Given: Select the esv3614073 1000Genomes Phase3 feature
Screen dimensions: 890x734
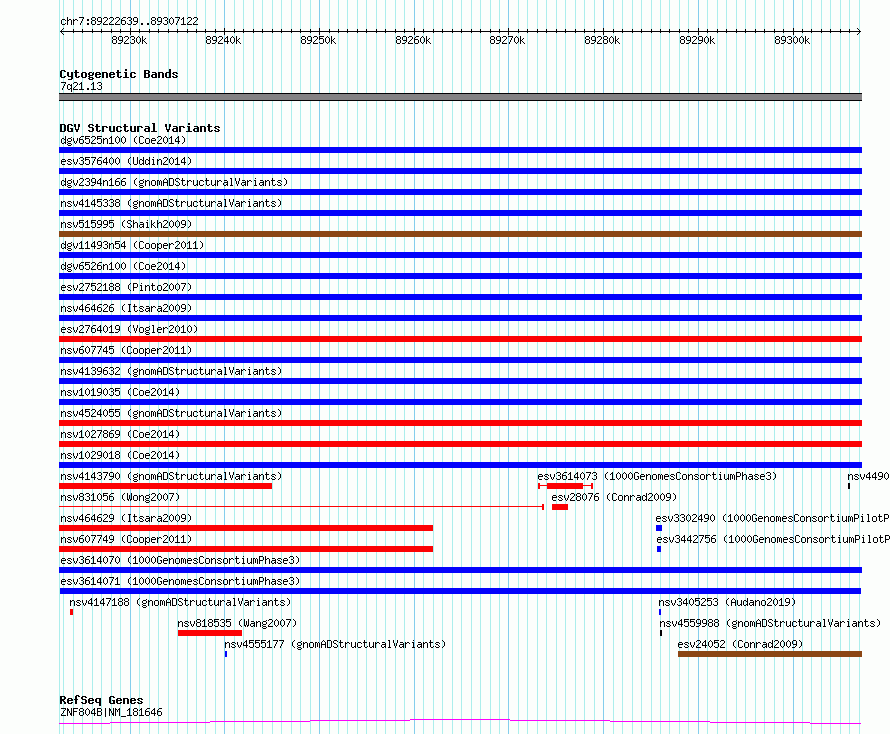Looking at the screenshot, I should [565, 486].
